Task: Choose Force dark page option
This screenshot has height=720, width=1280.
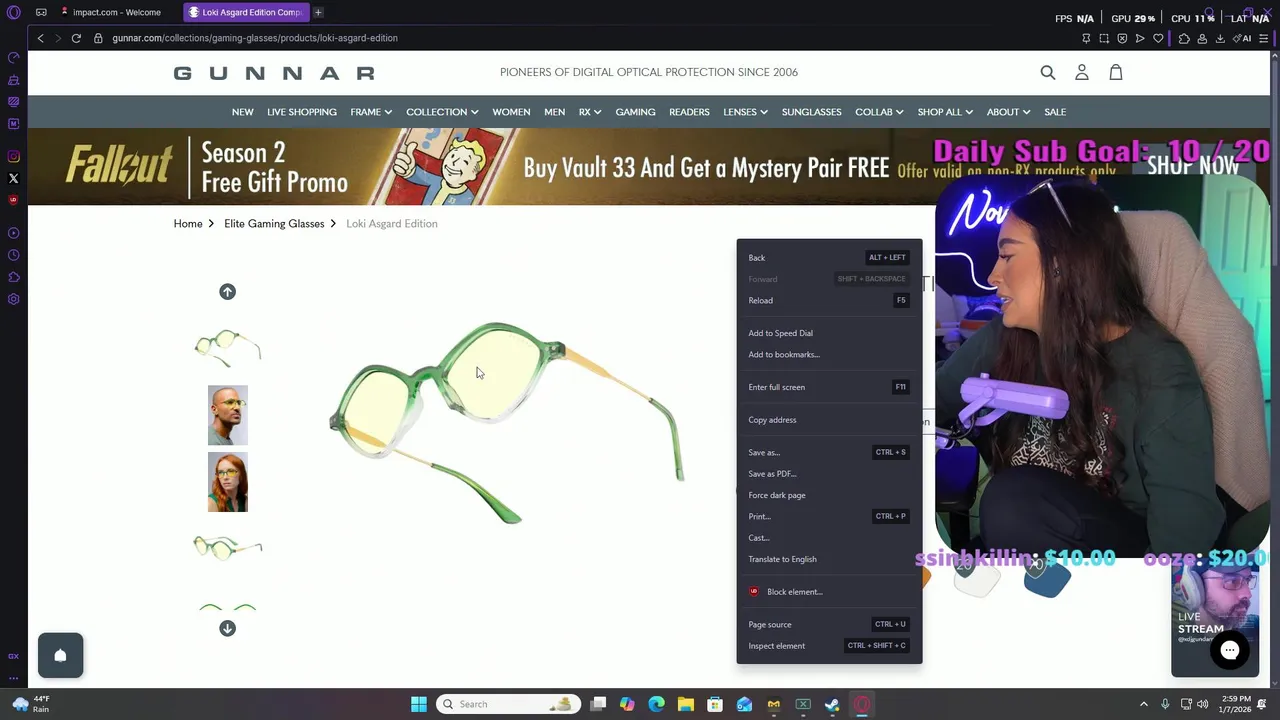Action: (x=829, y=495)
